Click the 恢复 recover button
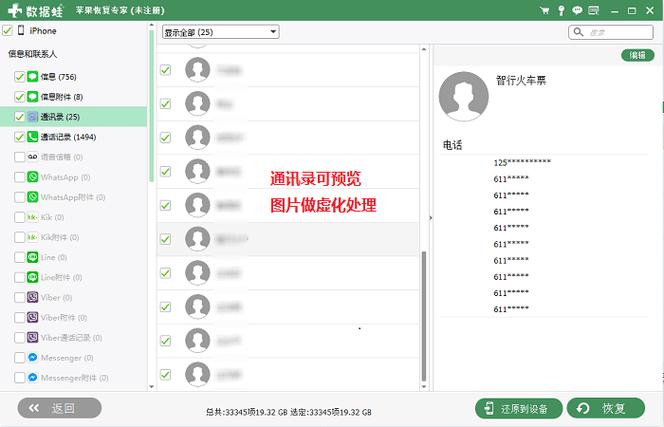 point(606,408)
